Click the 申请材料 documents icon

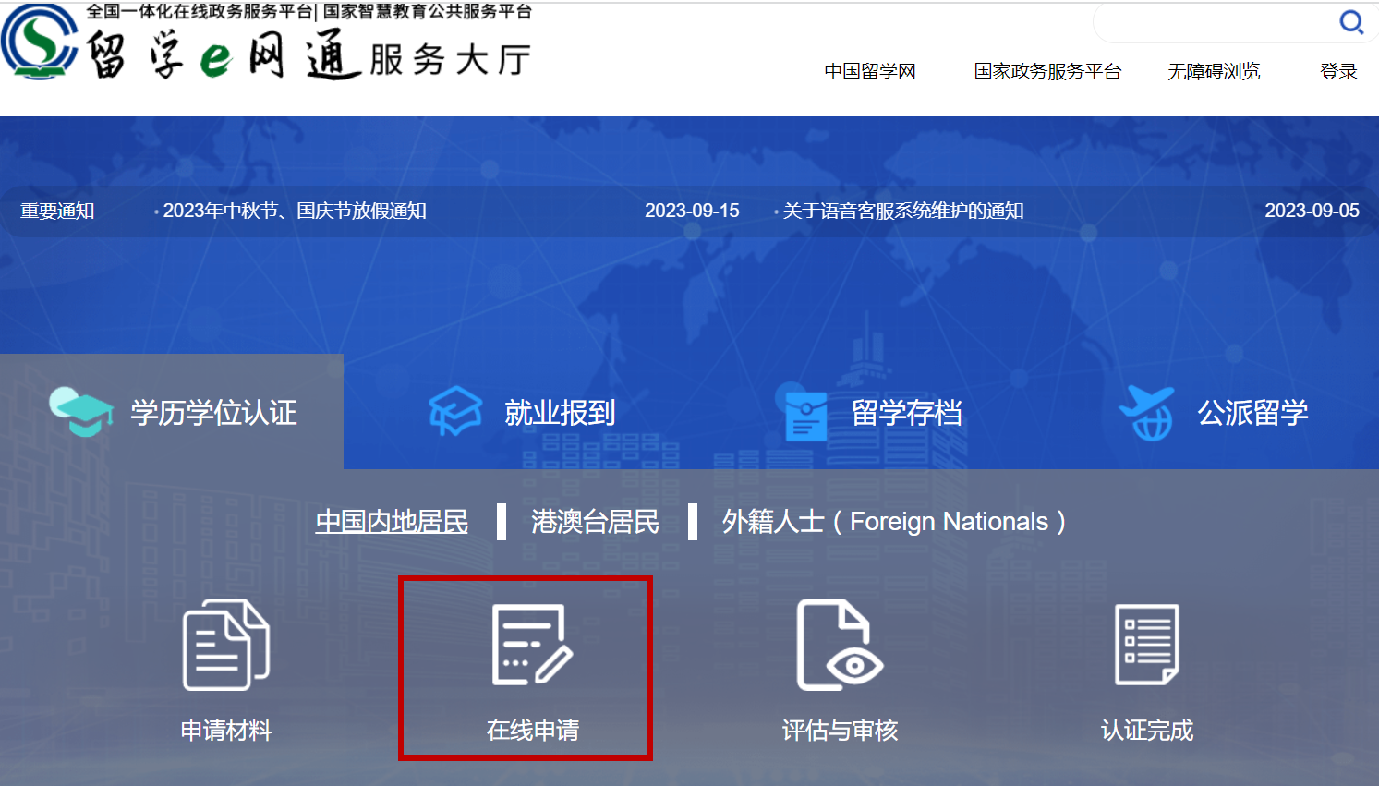tap(226, 645)
